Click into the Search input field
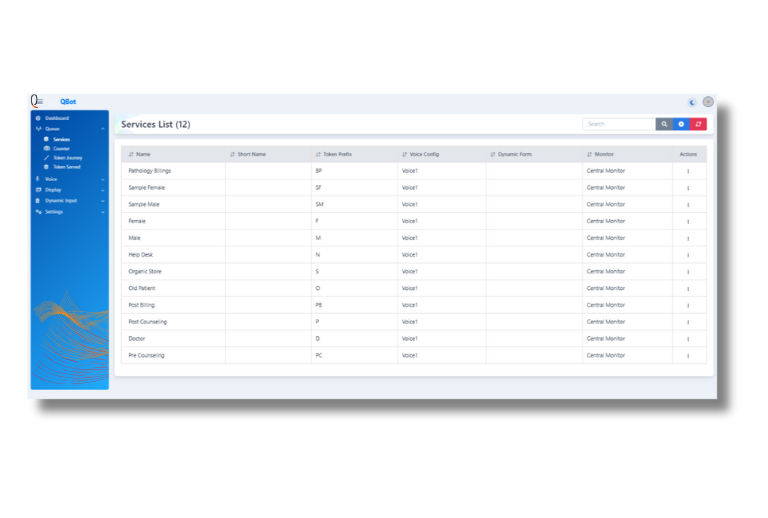This screenshot has width=768, height=518. (618, 124)
